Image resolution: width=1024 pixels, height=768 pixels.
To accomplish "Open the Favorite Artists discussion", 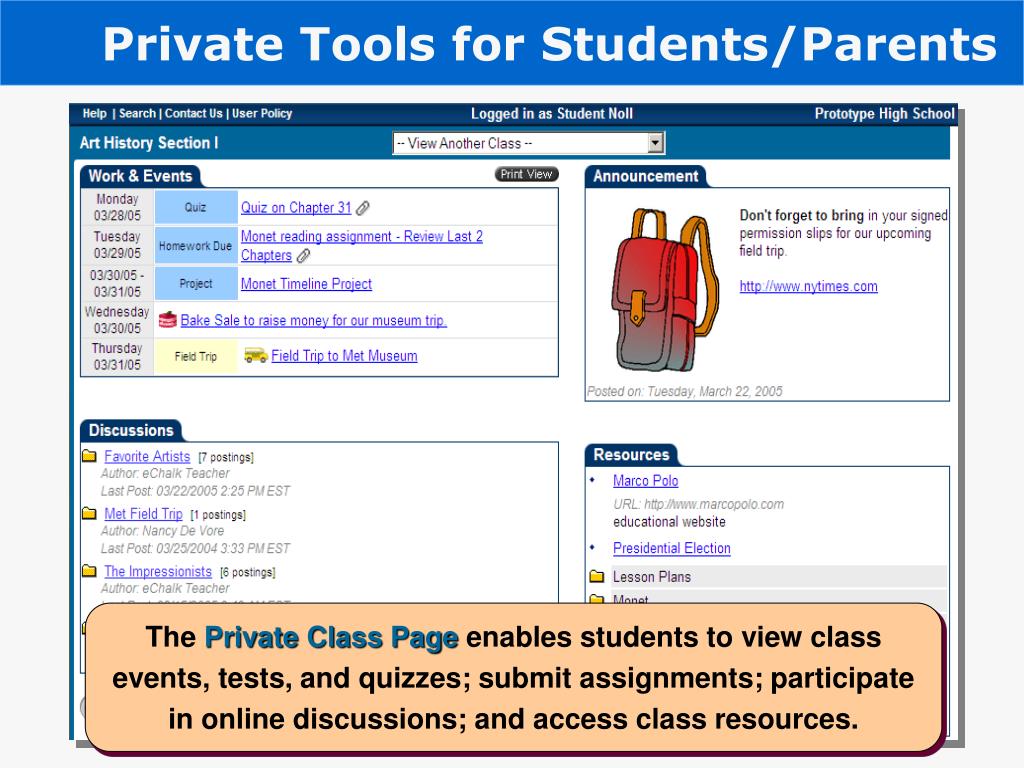I will (x=147, y=456).
